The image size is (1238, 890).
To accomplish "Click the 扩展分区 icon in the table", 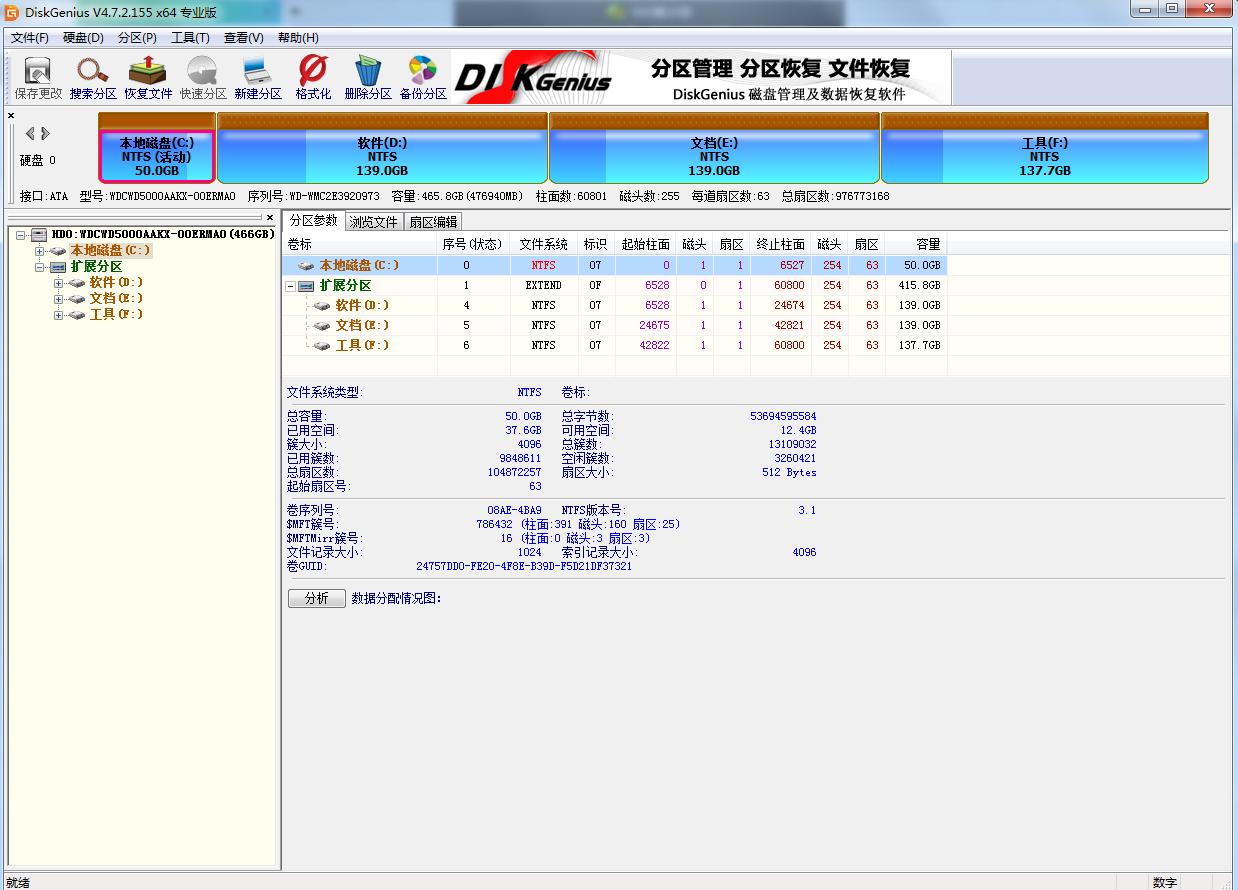I will (x=306, y=286).
